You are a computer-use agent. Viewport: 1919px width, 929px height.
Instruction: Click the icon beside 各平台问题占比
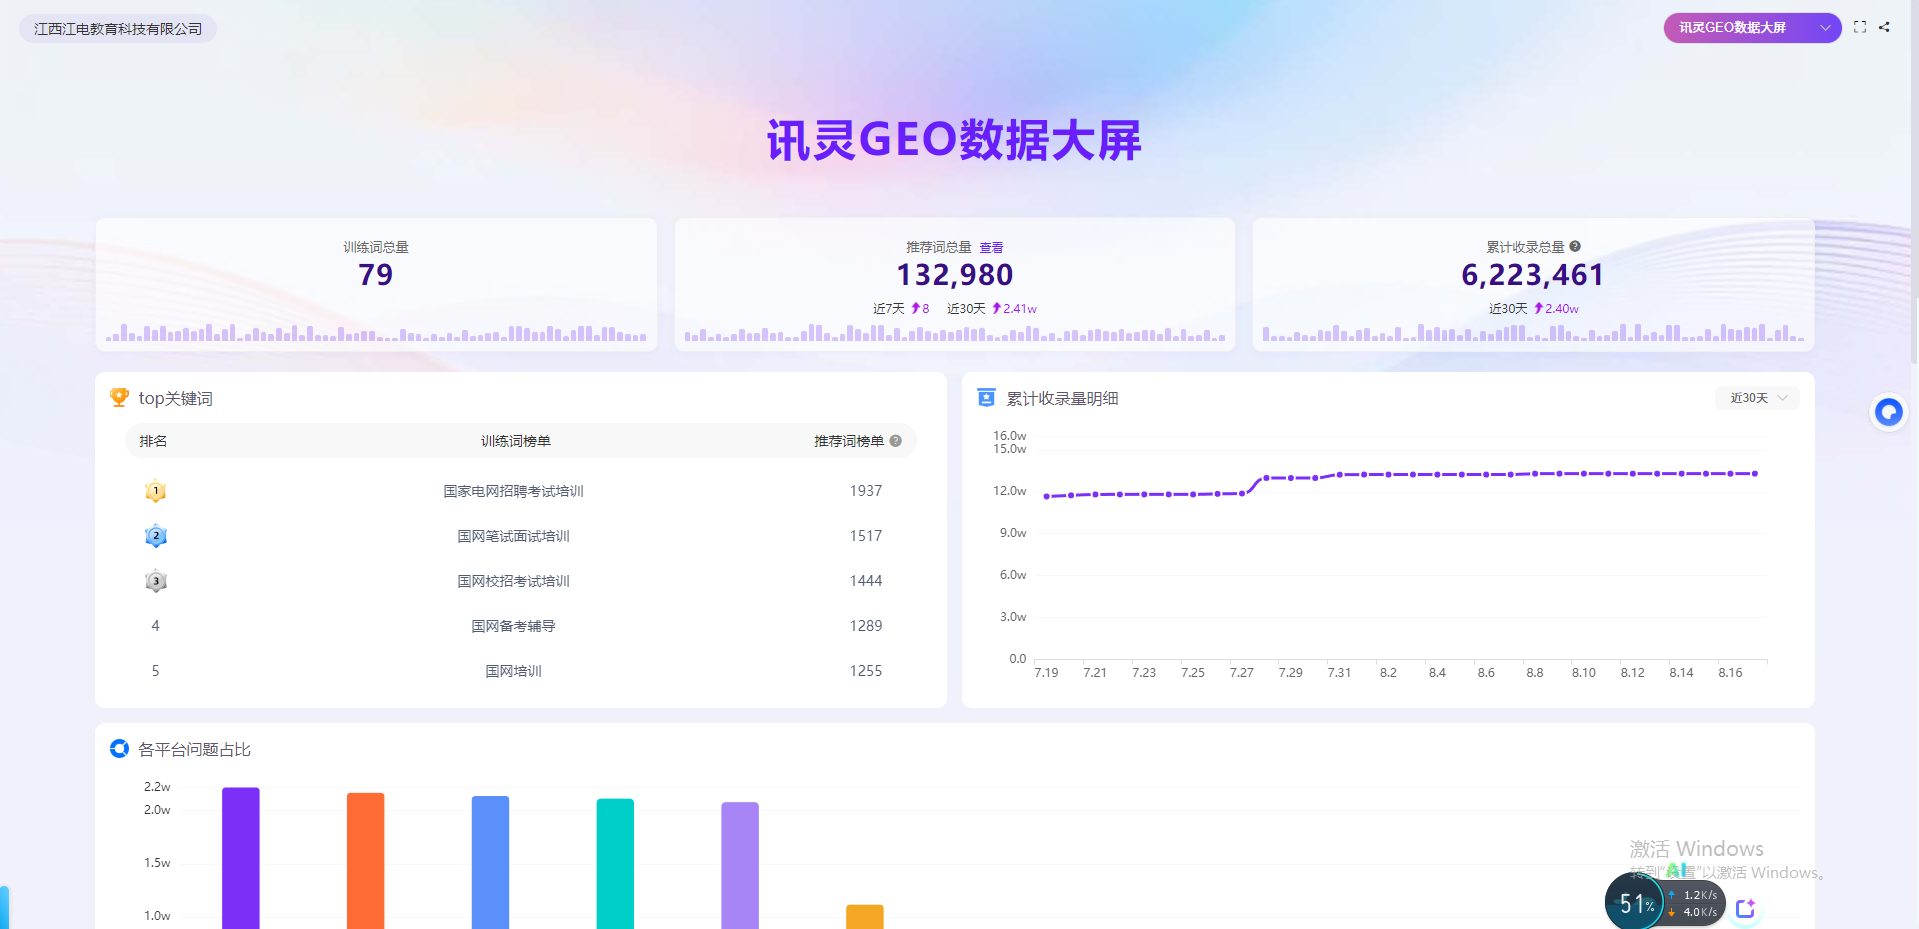tap(119, 749)
